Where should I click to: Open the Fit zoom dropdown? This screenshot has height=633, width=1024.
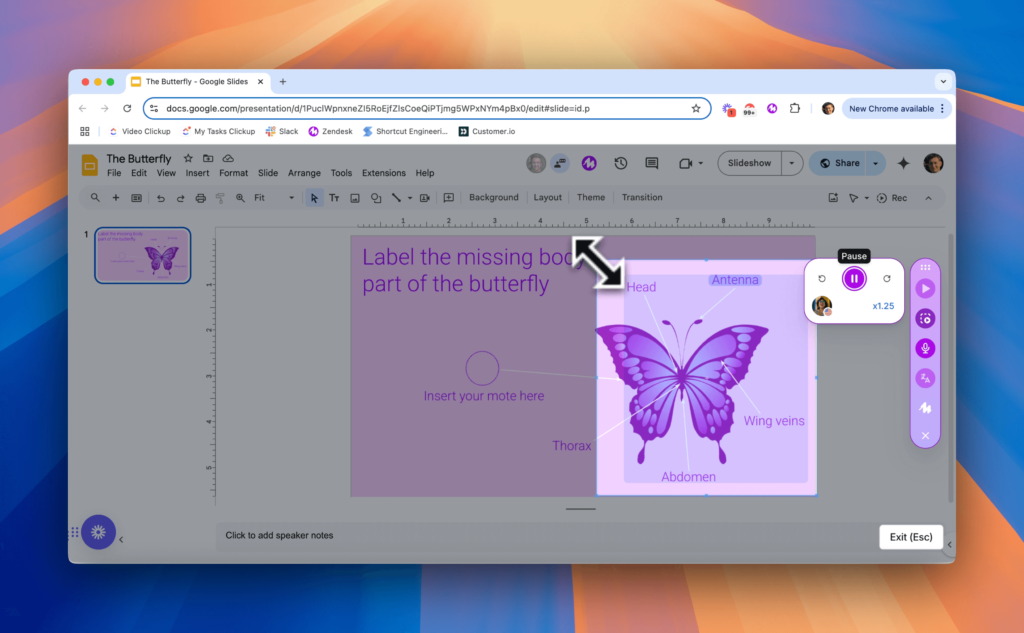click(x=270, y=197)
